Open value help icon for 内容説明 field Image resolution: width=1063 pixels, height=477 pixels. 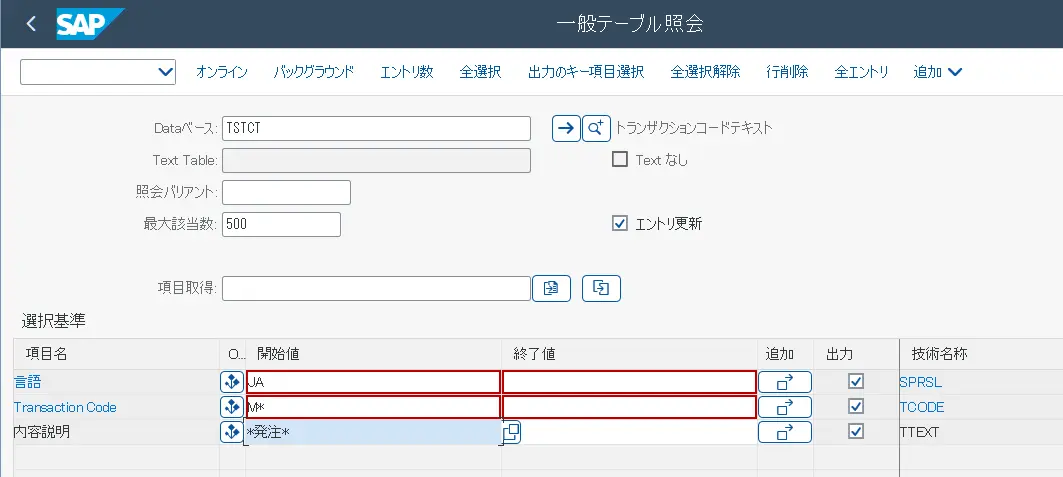(511, 432)
